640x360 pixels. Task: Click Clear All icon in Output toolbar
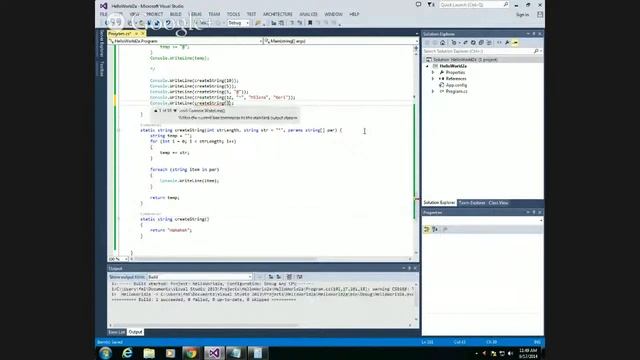coord(289,277)
